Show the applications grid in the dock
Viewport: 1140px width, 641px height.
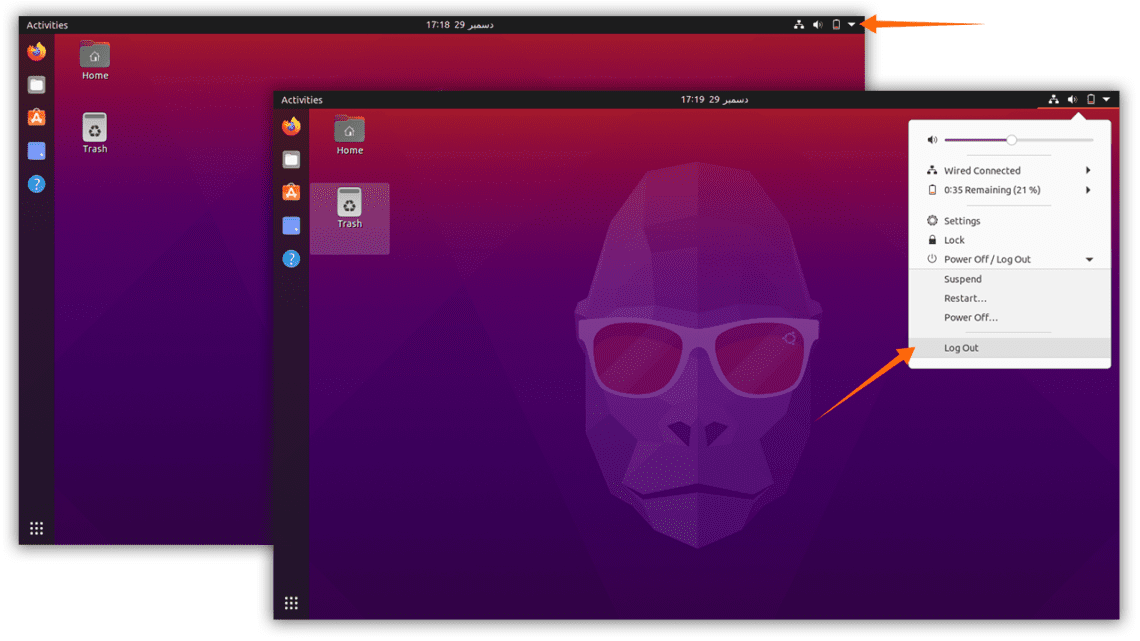(291, 602)
